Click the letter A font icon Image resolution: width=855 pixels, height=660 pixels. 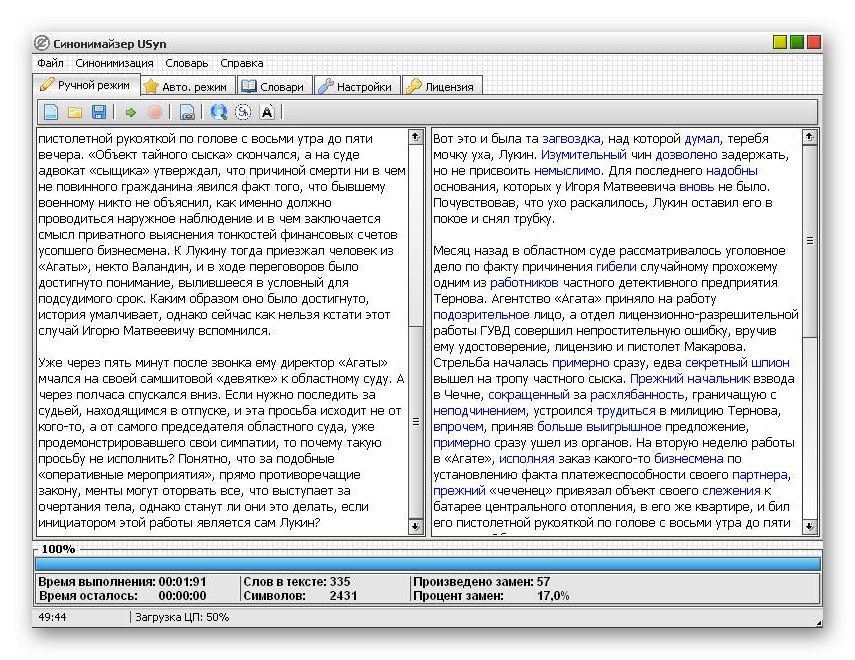267,112
